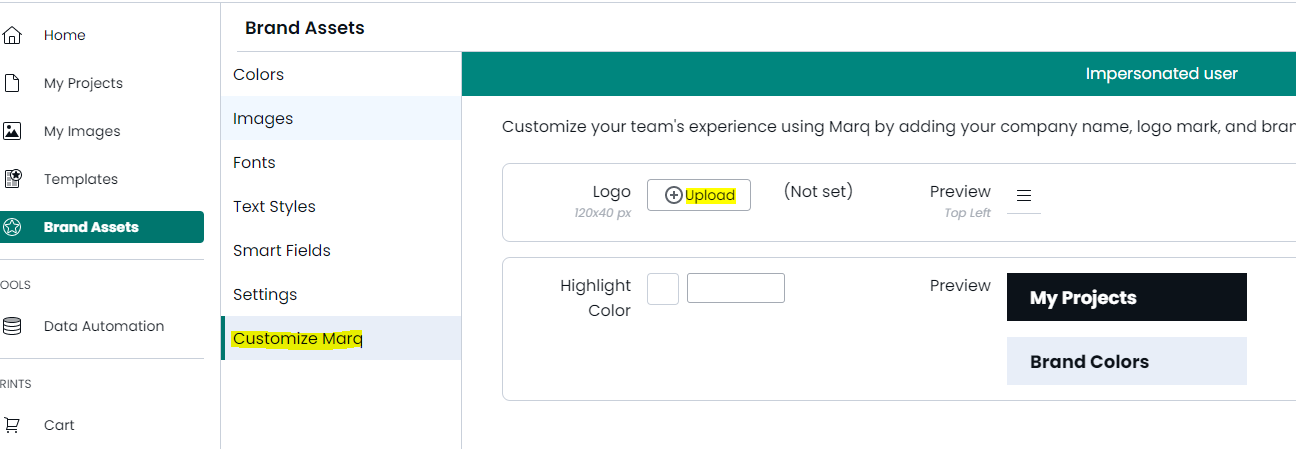Open the Colors section
This screenshot has width=1296, height=449.
(x=259, y=75)
